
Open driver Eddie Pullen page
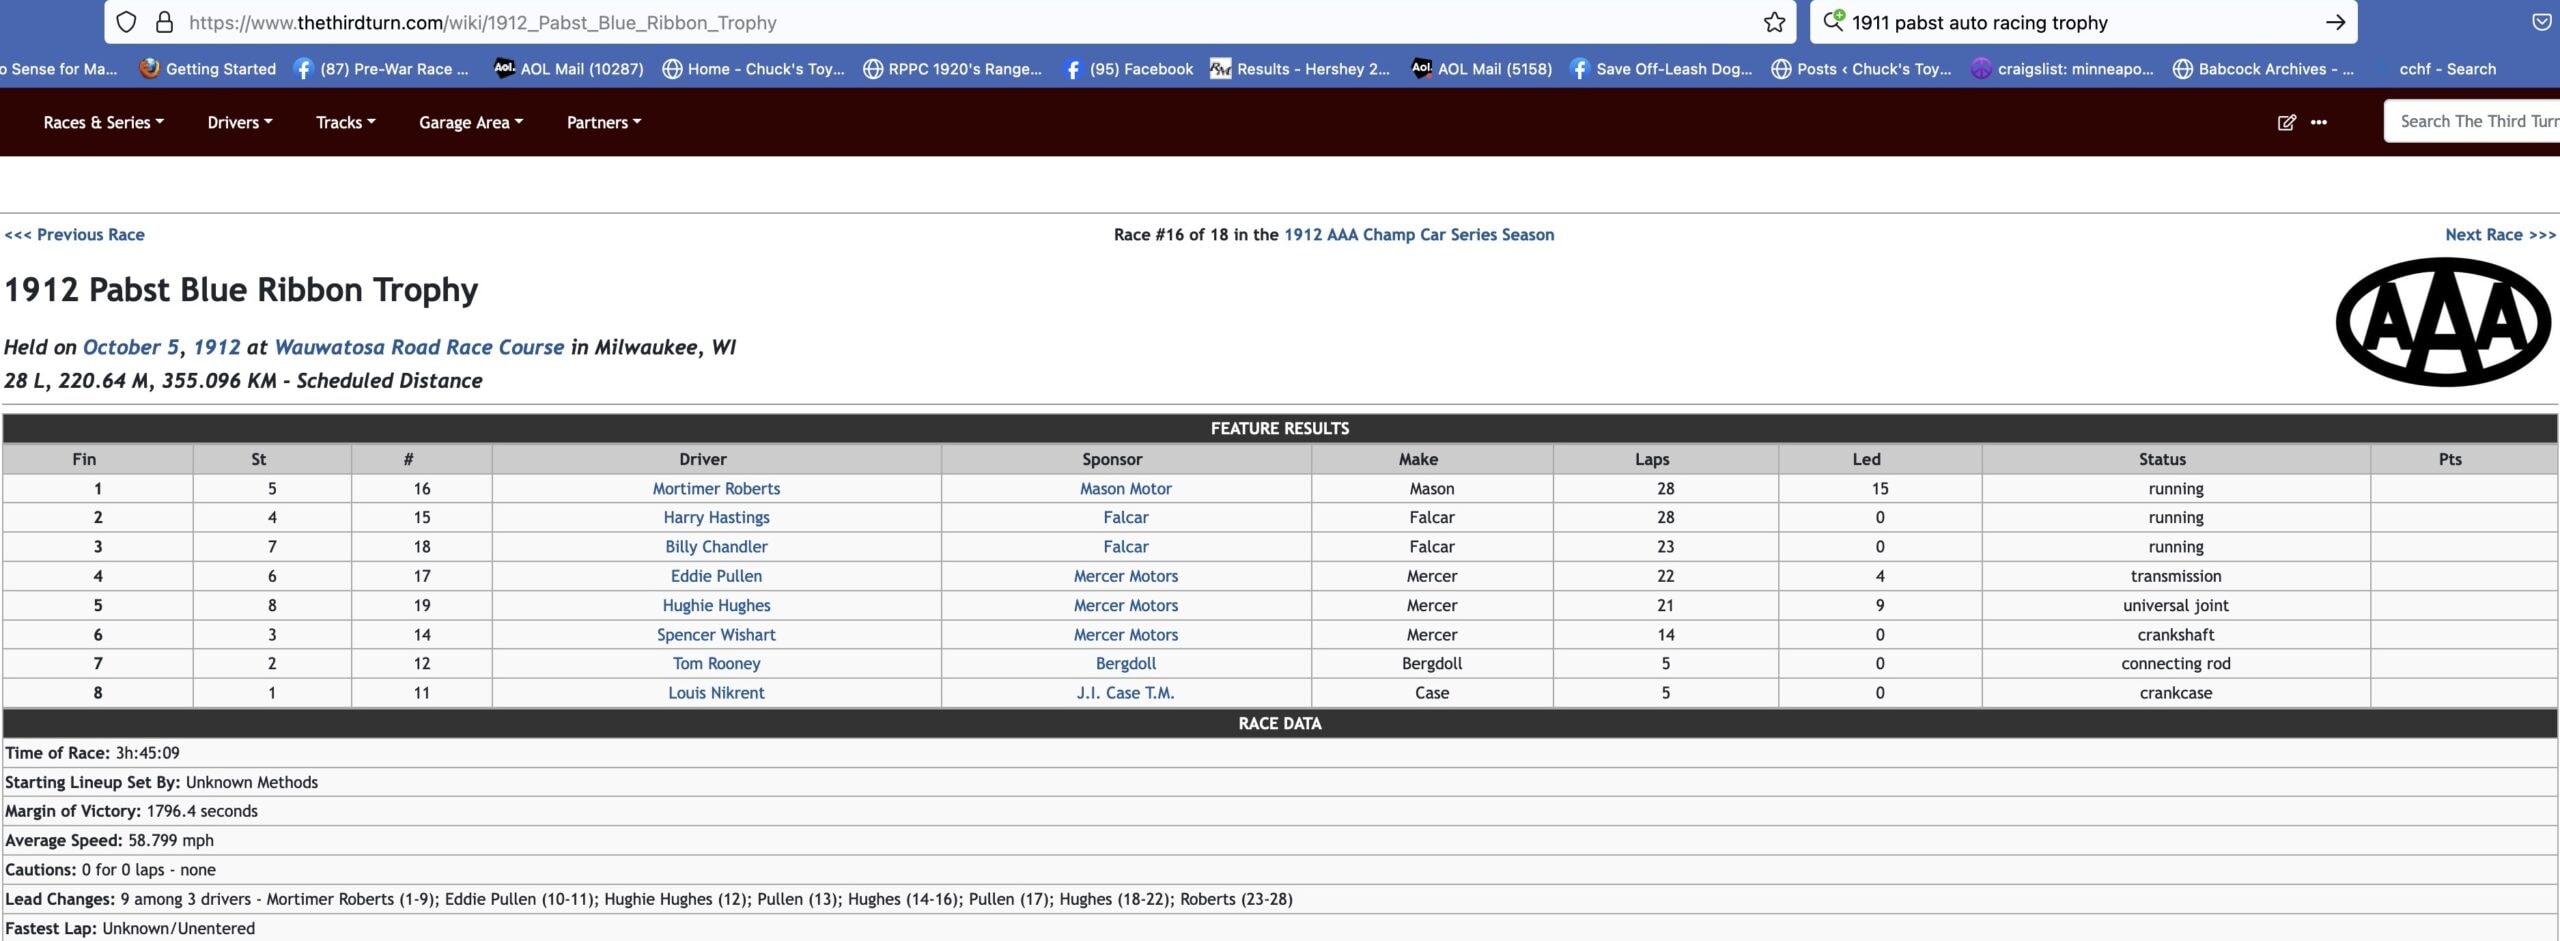click(716, 576)
